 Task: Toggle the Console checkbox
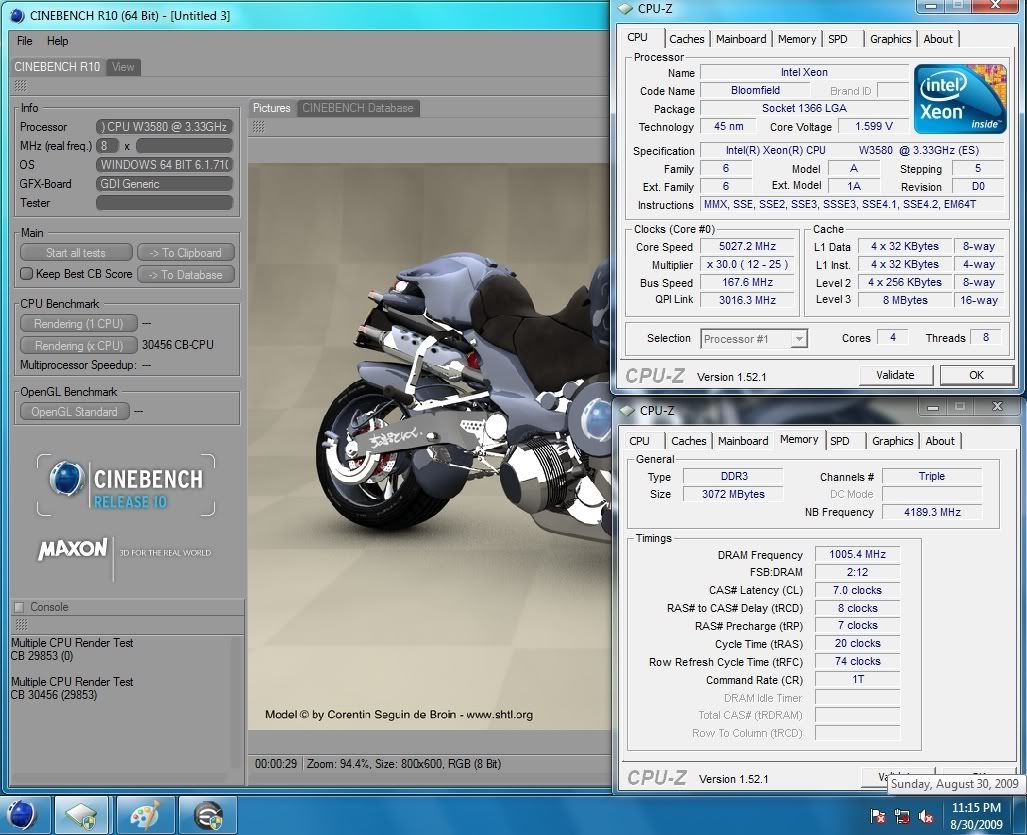[x=19, y=607]
